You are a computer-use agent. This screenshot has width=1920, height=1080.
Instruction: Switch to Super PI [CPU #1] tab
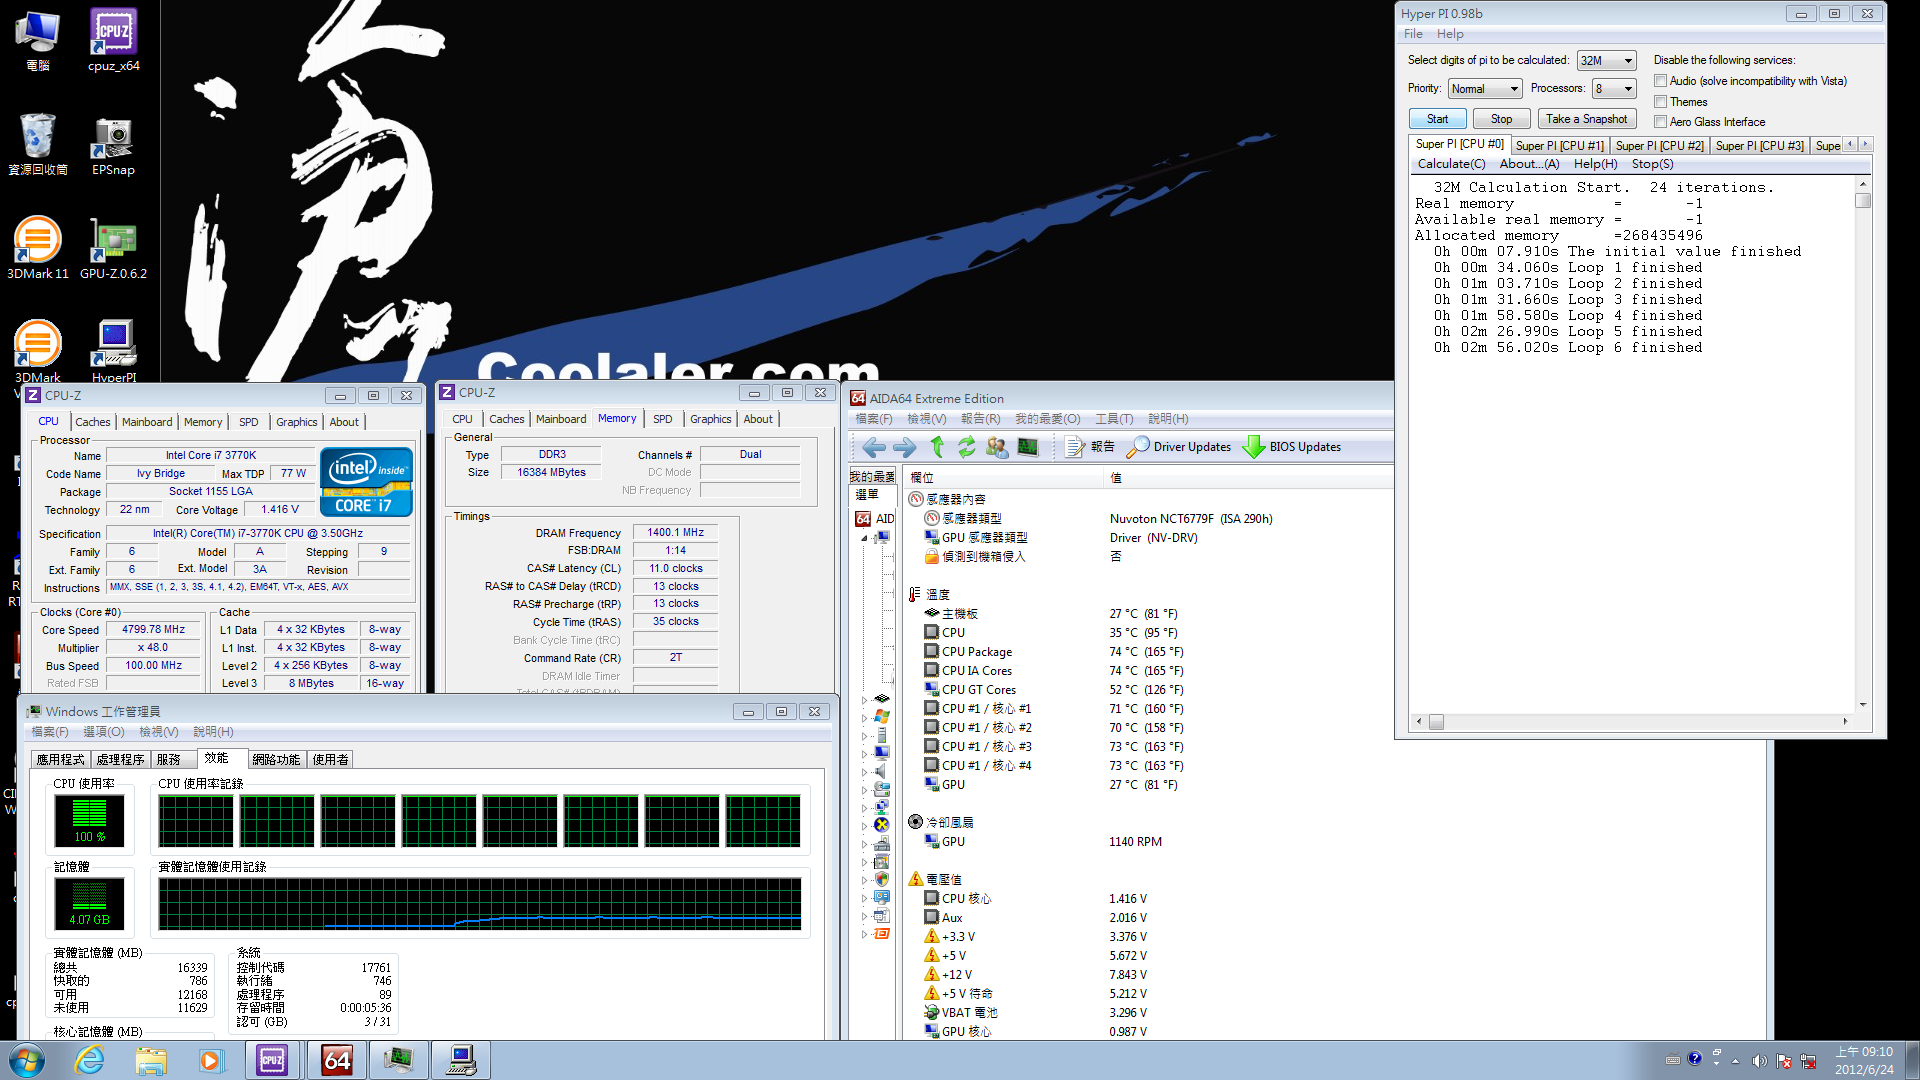click(x=1559, y=146)
